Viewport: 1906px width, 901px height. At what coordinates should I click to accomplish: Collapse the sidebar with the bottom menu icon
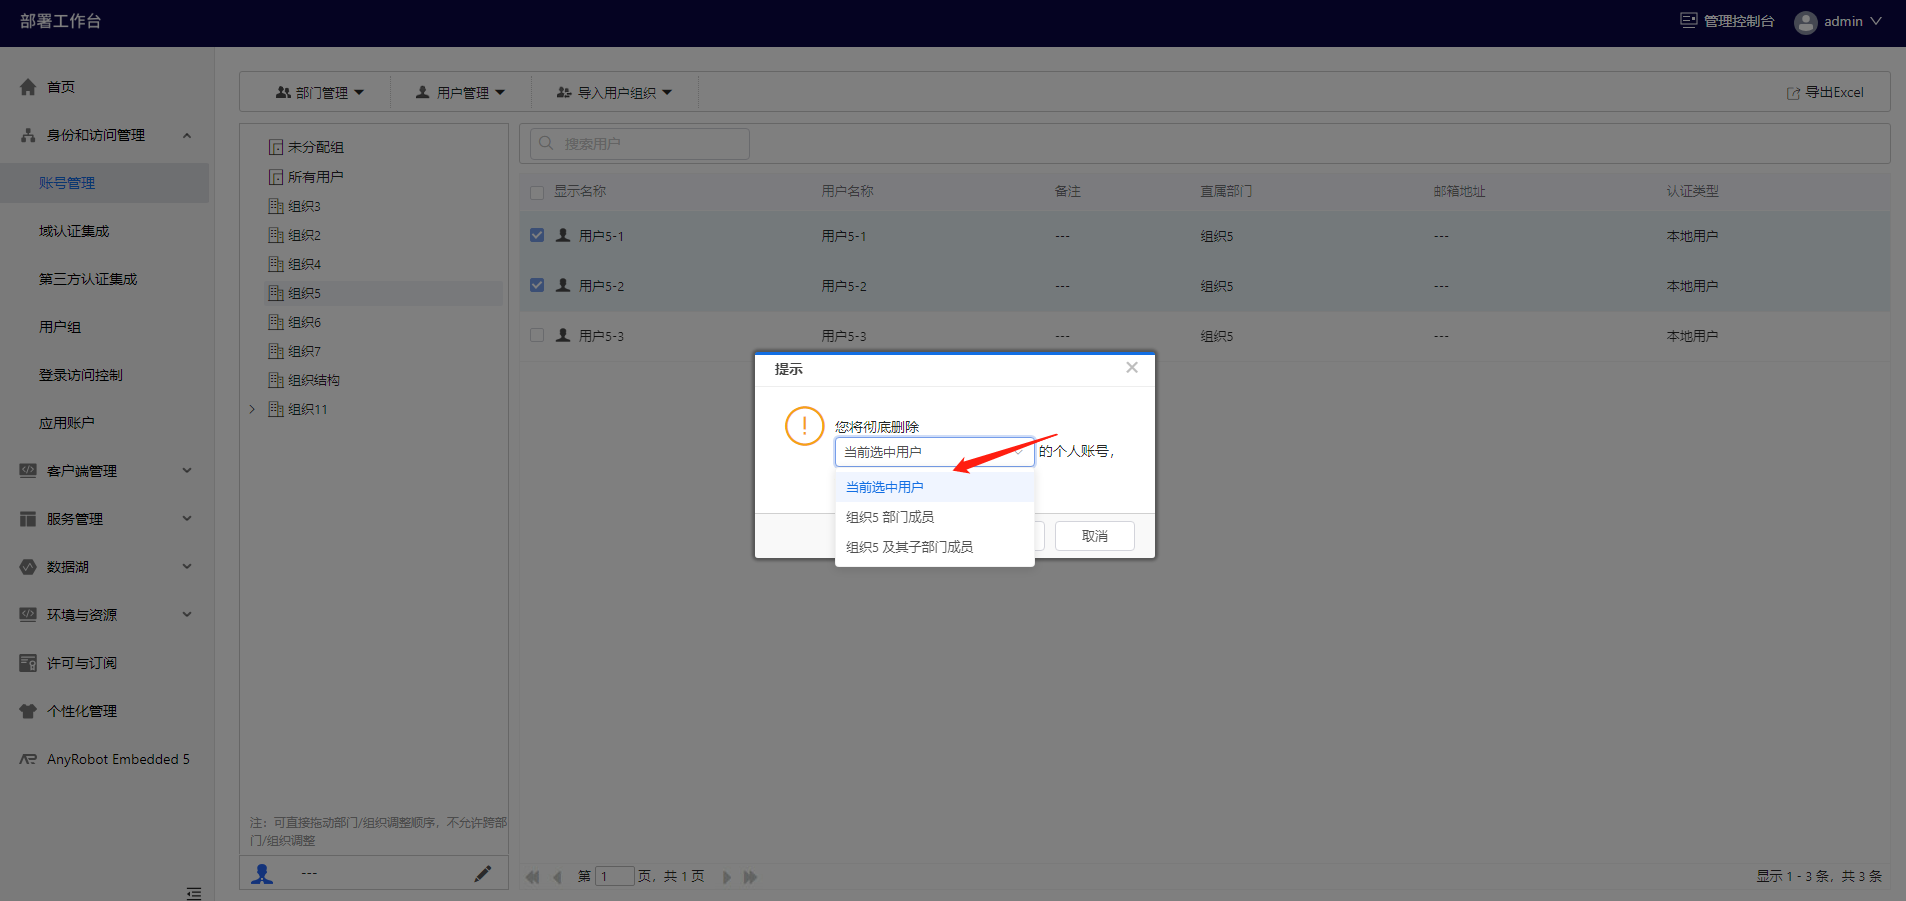click(x=193, y=893)
